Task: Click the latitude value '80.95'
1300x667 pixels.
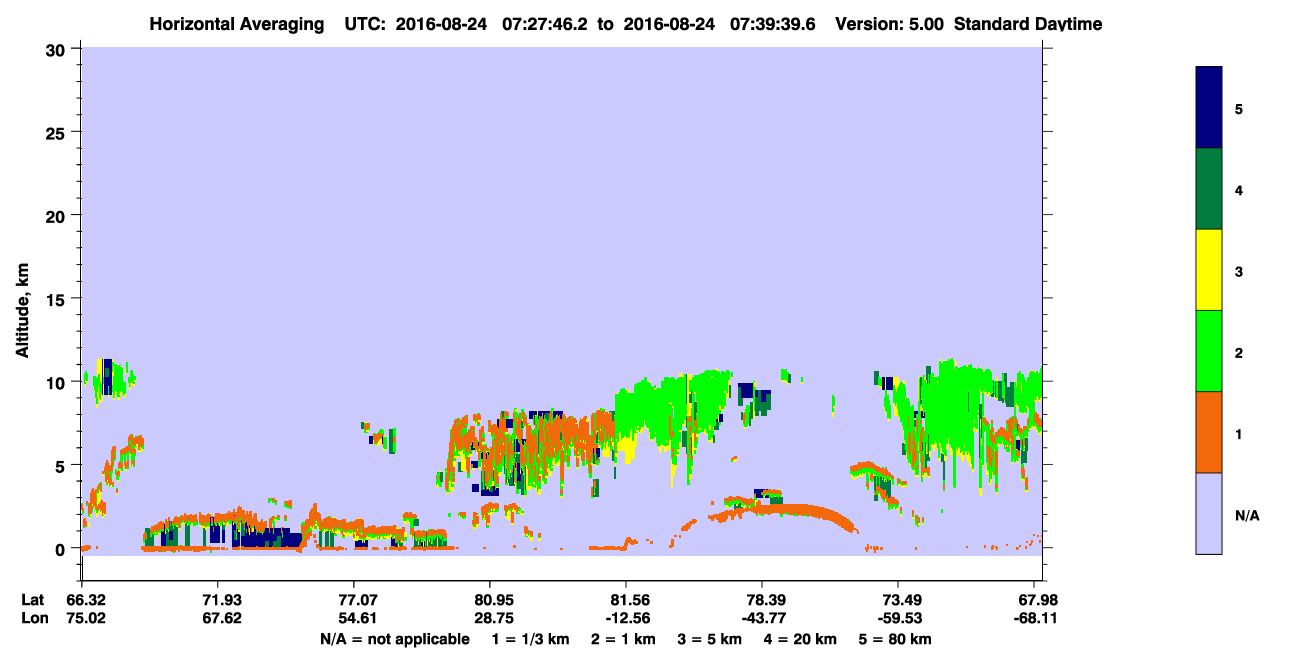Action: (490, 600)
